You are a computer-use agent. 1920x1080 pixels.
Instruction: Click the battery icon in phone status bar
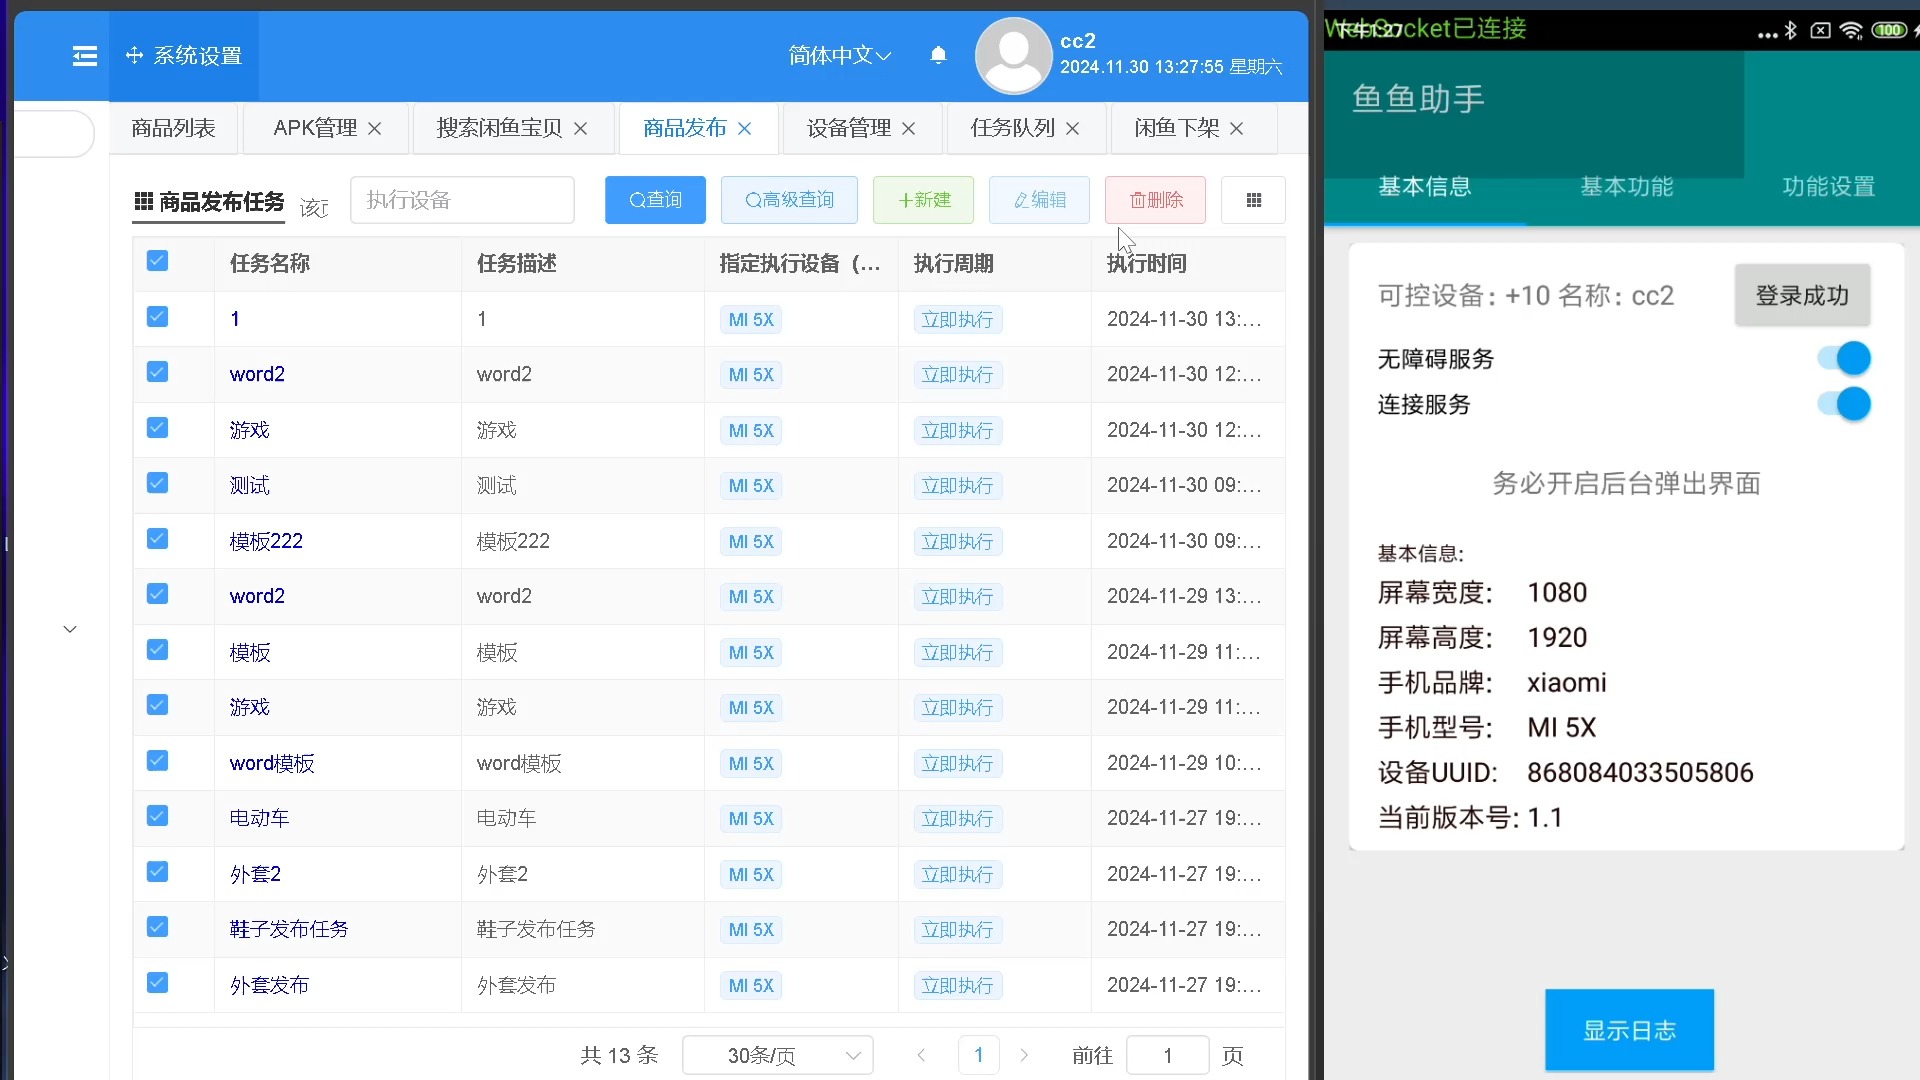click(x=1889, y=30)
